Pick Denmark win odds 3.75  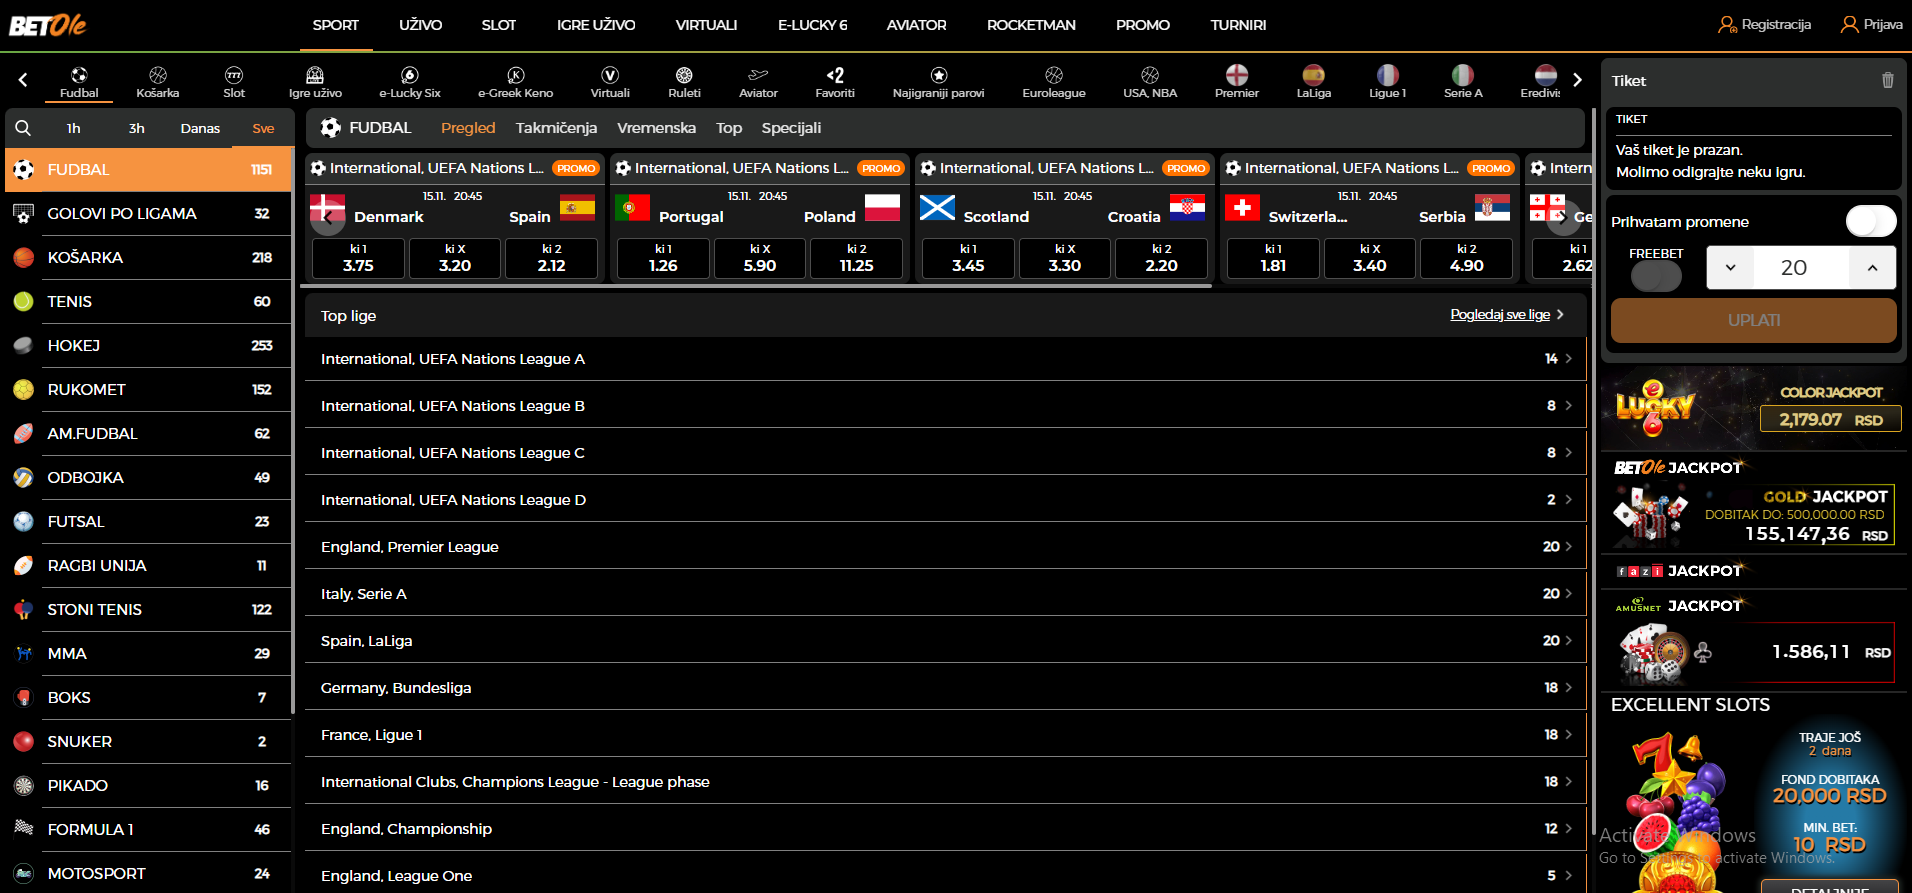pos(358,258)
